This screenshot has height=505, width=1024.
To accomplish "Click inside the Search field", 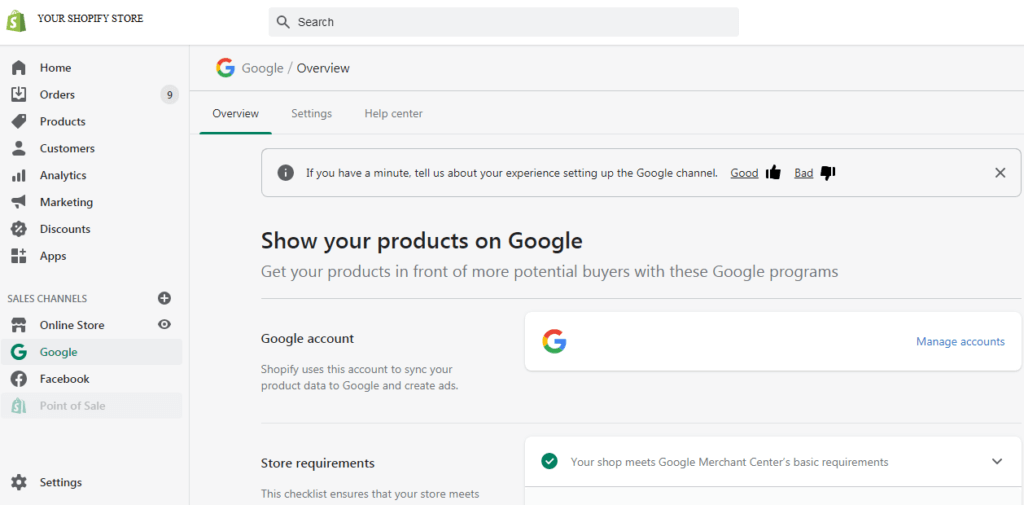I will click(x=504, y=22).
